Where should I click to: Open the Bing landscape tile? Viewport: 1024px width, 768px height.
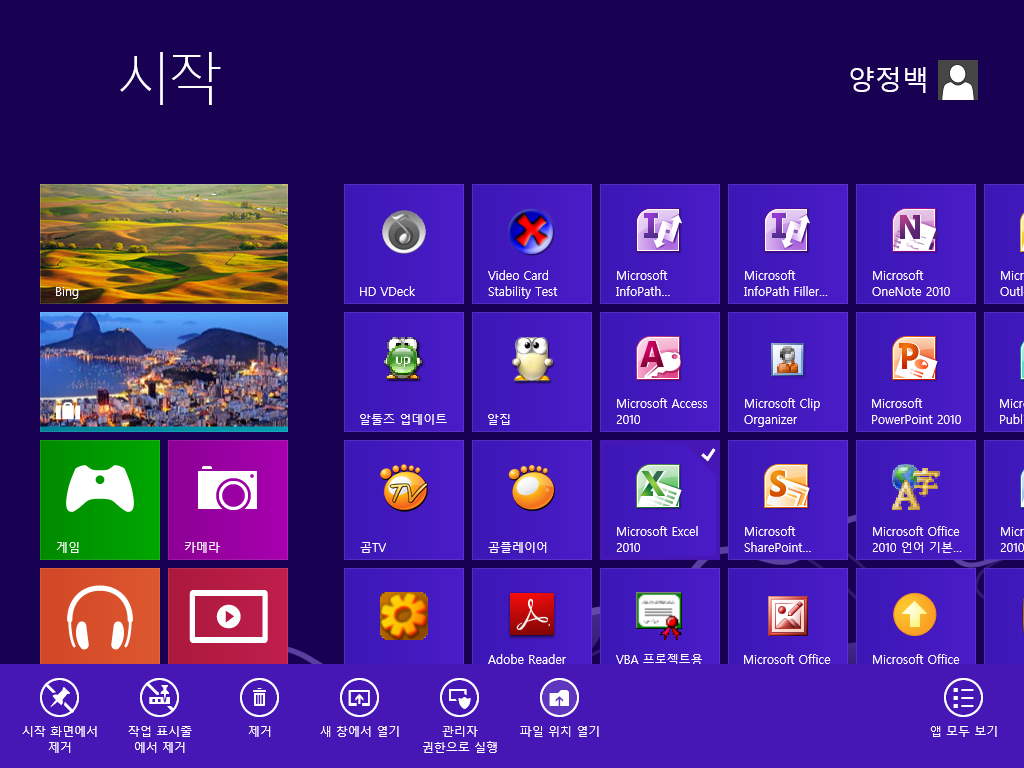(x=164, y=244)
